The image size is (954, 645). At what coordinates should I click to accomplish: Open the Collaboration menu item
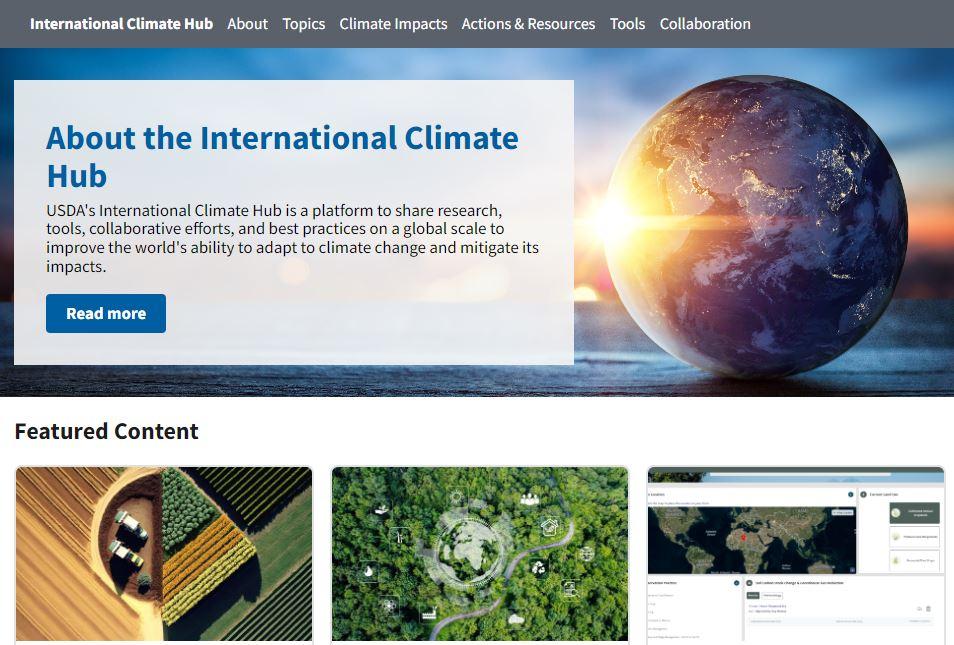point(705,24)
